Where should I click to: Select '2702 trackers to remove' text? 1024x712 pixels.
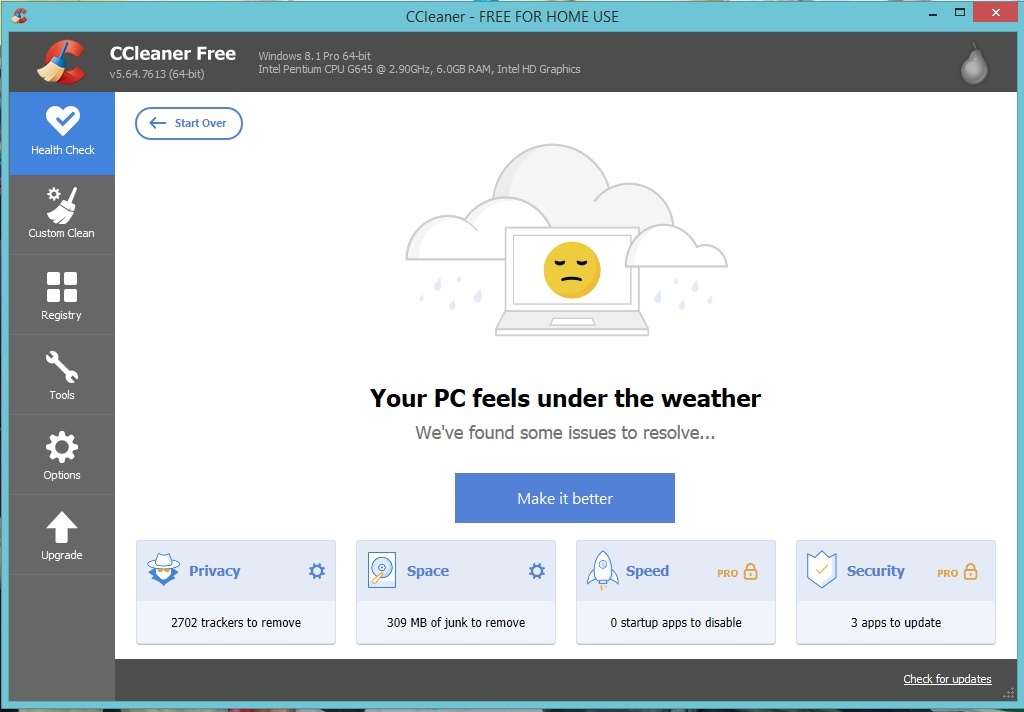236,623
